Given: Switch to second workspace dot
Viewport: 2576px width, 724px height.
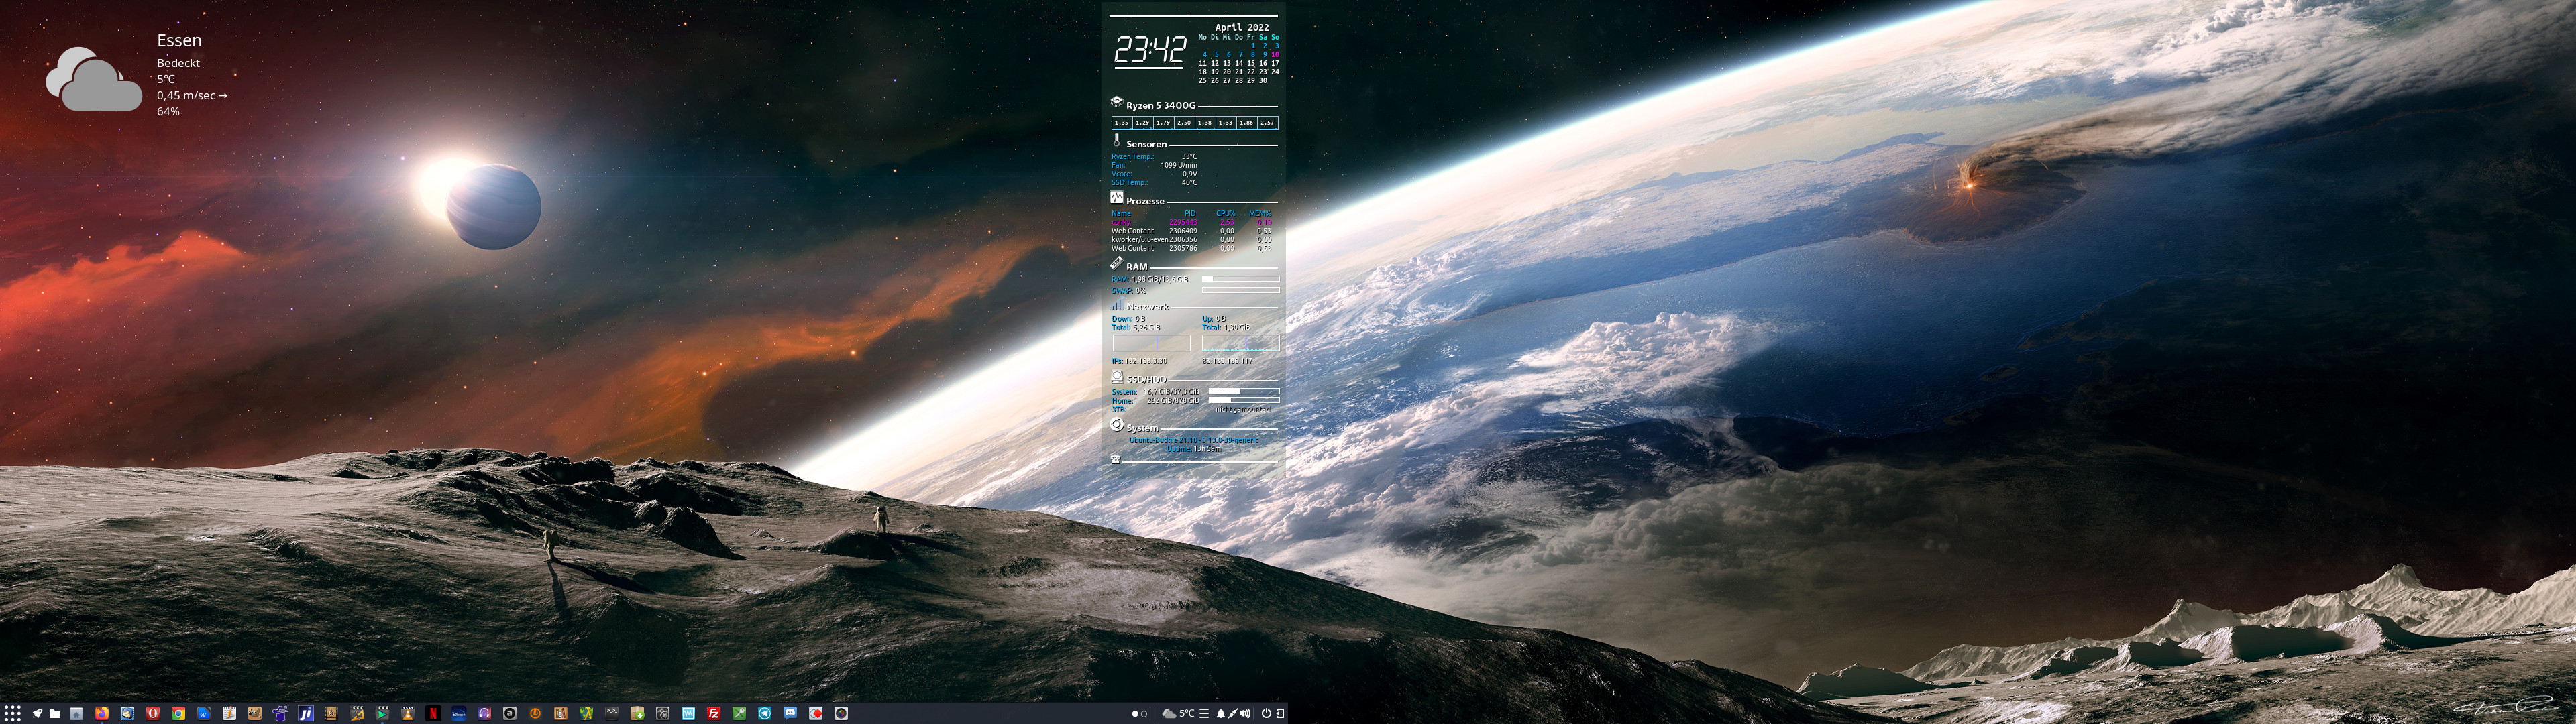Looking at the screenshot, I should (x=1144, y=714).
